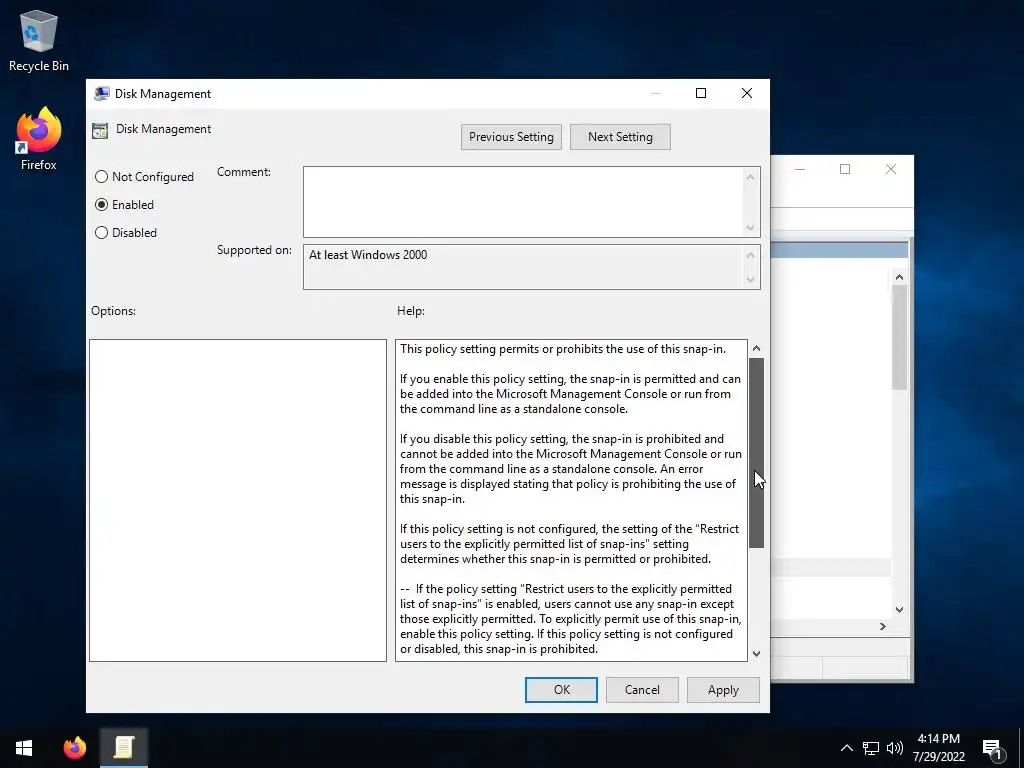The image size is (1024, 768).
Task: Open the Recycle Bin desktop icon
Action: (x=39, y=40)
